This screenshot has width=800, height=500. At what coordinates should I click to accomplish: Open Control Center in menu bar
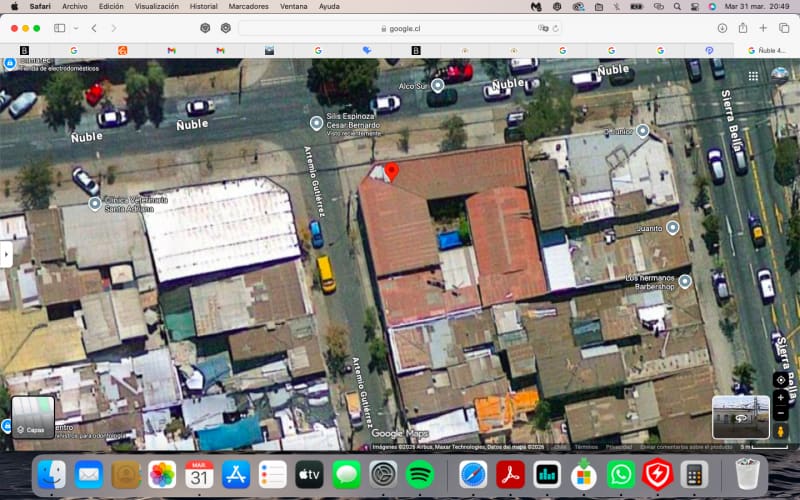[x=694, y=6]
